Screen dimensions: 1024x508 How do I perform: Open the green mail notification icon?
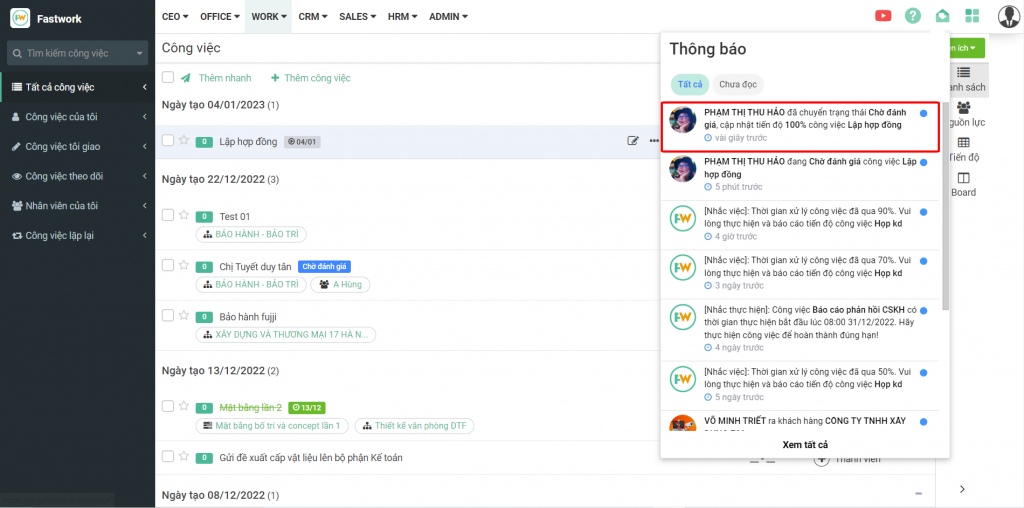942,16
